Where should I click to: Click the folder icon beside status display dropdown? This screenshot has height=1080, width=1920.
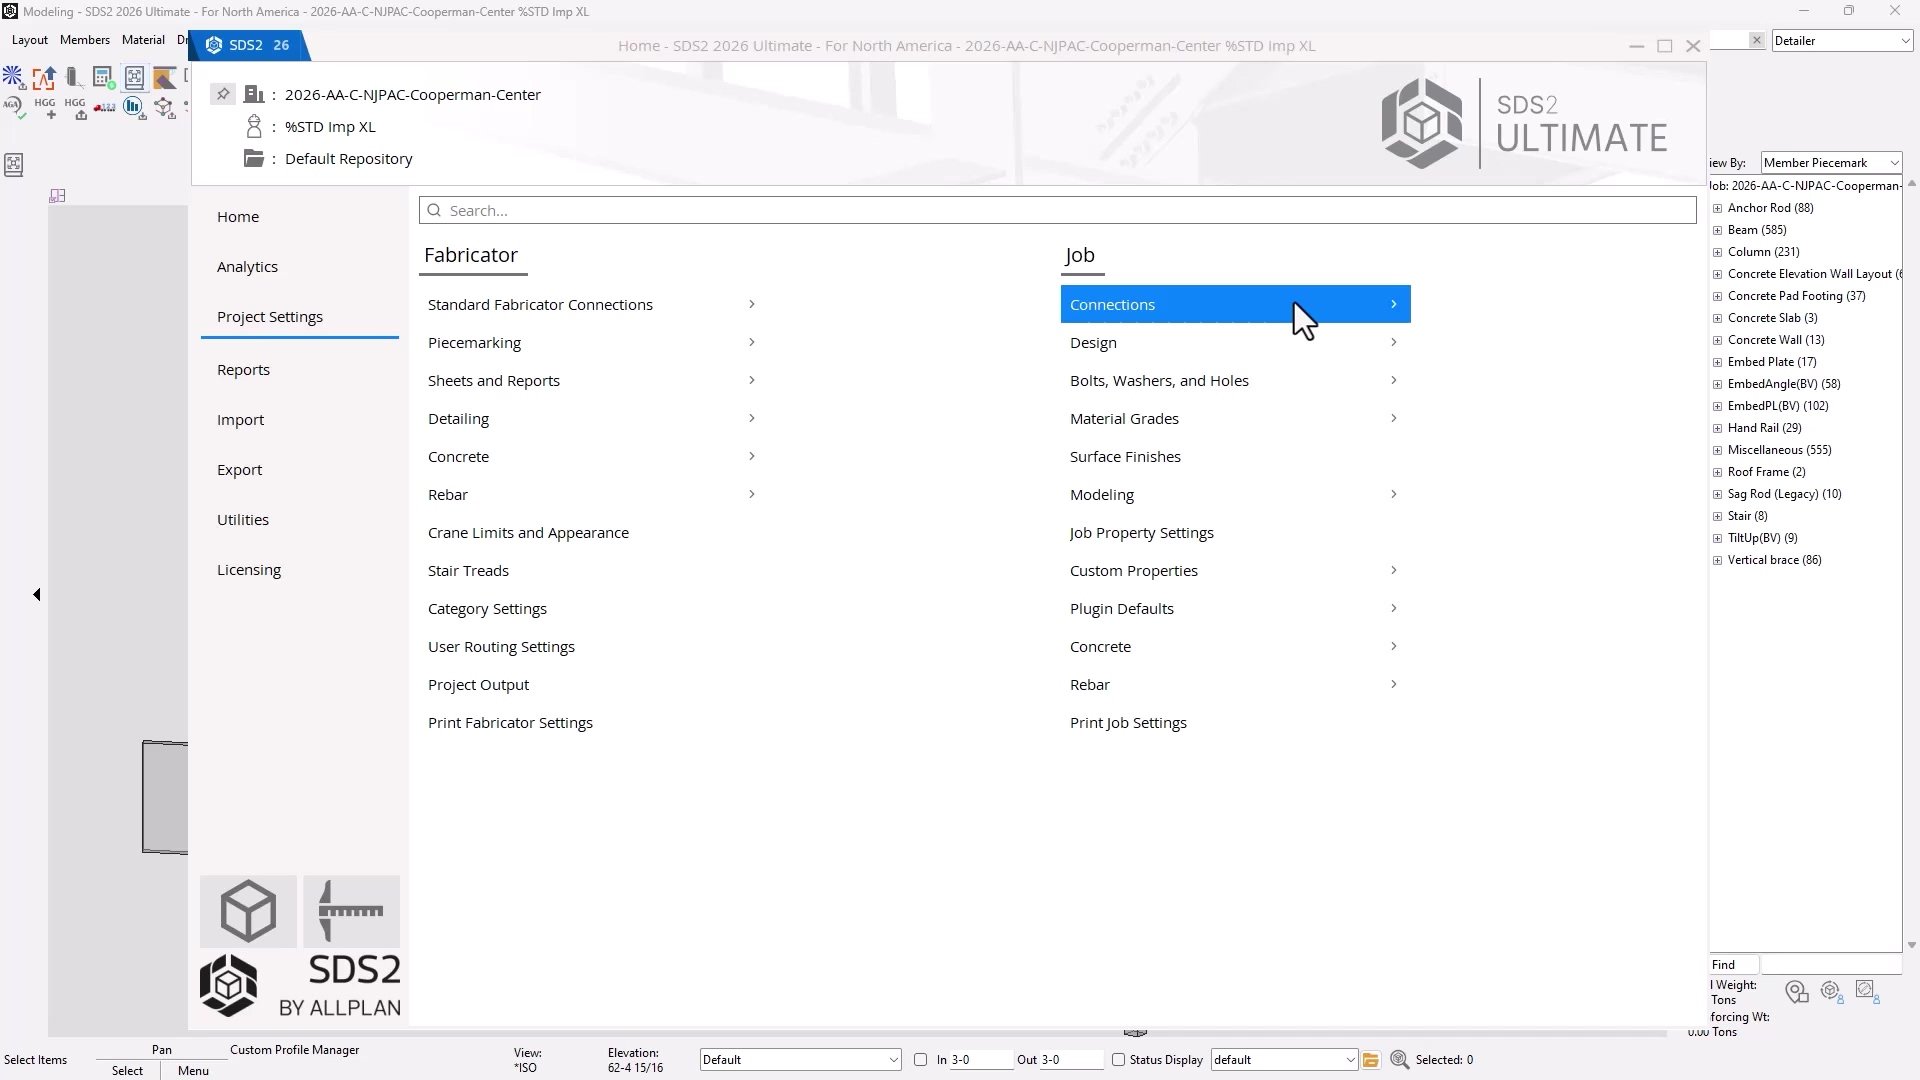point(1371,1059)
